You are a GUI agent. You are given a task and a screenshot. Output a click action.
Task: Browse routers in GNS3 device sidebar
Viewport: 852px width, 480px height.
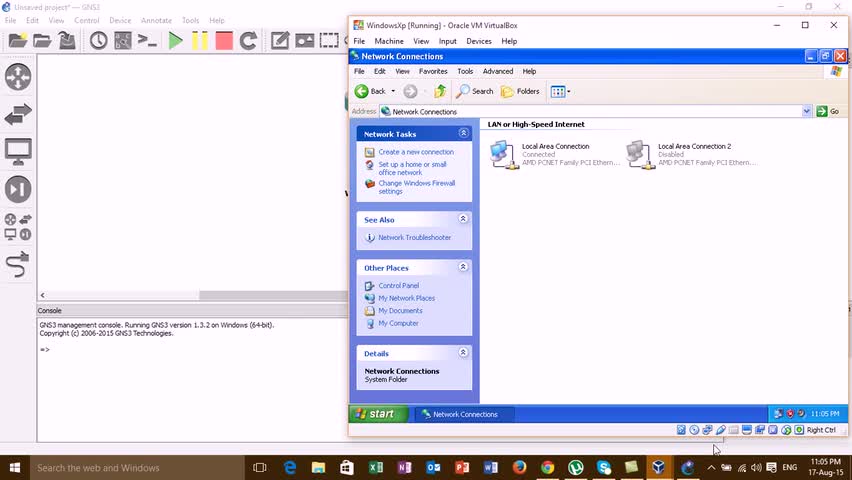click(x=18, y=77)
